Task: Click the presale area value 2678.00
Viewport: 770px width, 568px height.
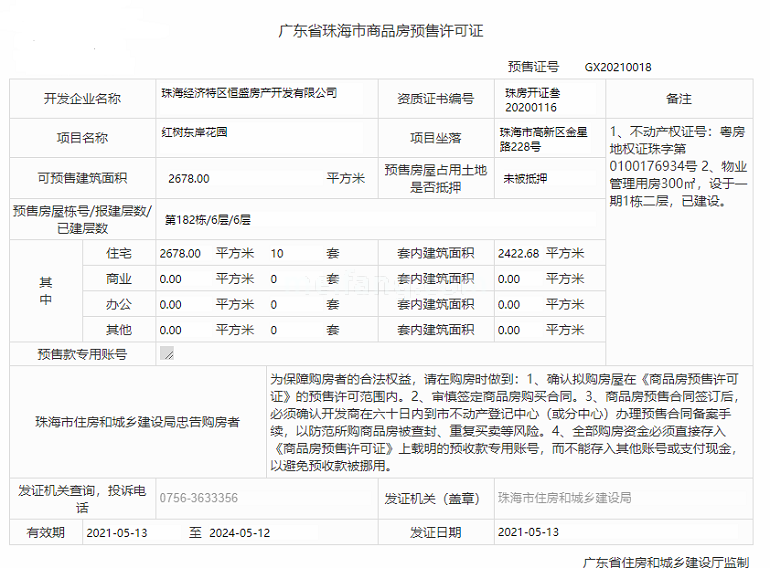Action: point(189,179)
